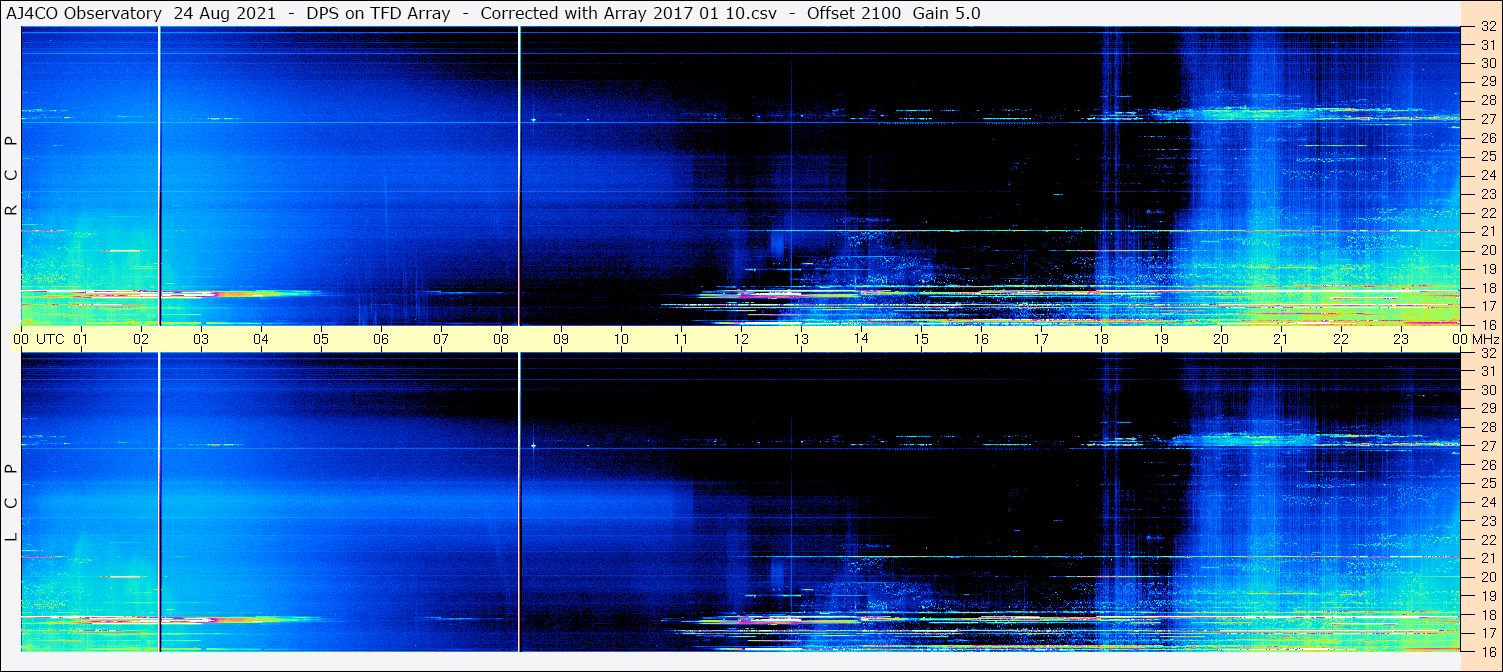Click hour '04' on the UTC time axis
Image resolution: width=1503 pixels, height=672 pixels.
(261, 339)
